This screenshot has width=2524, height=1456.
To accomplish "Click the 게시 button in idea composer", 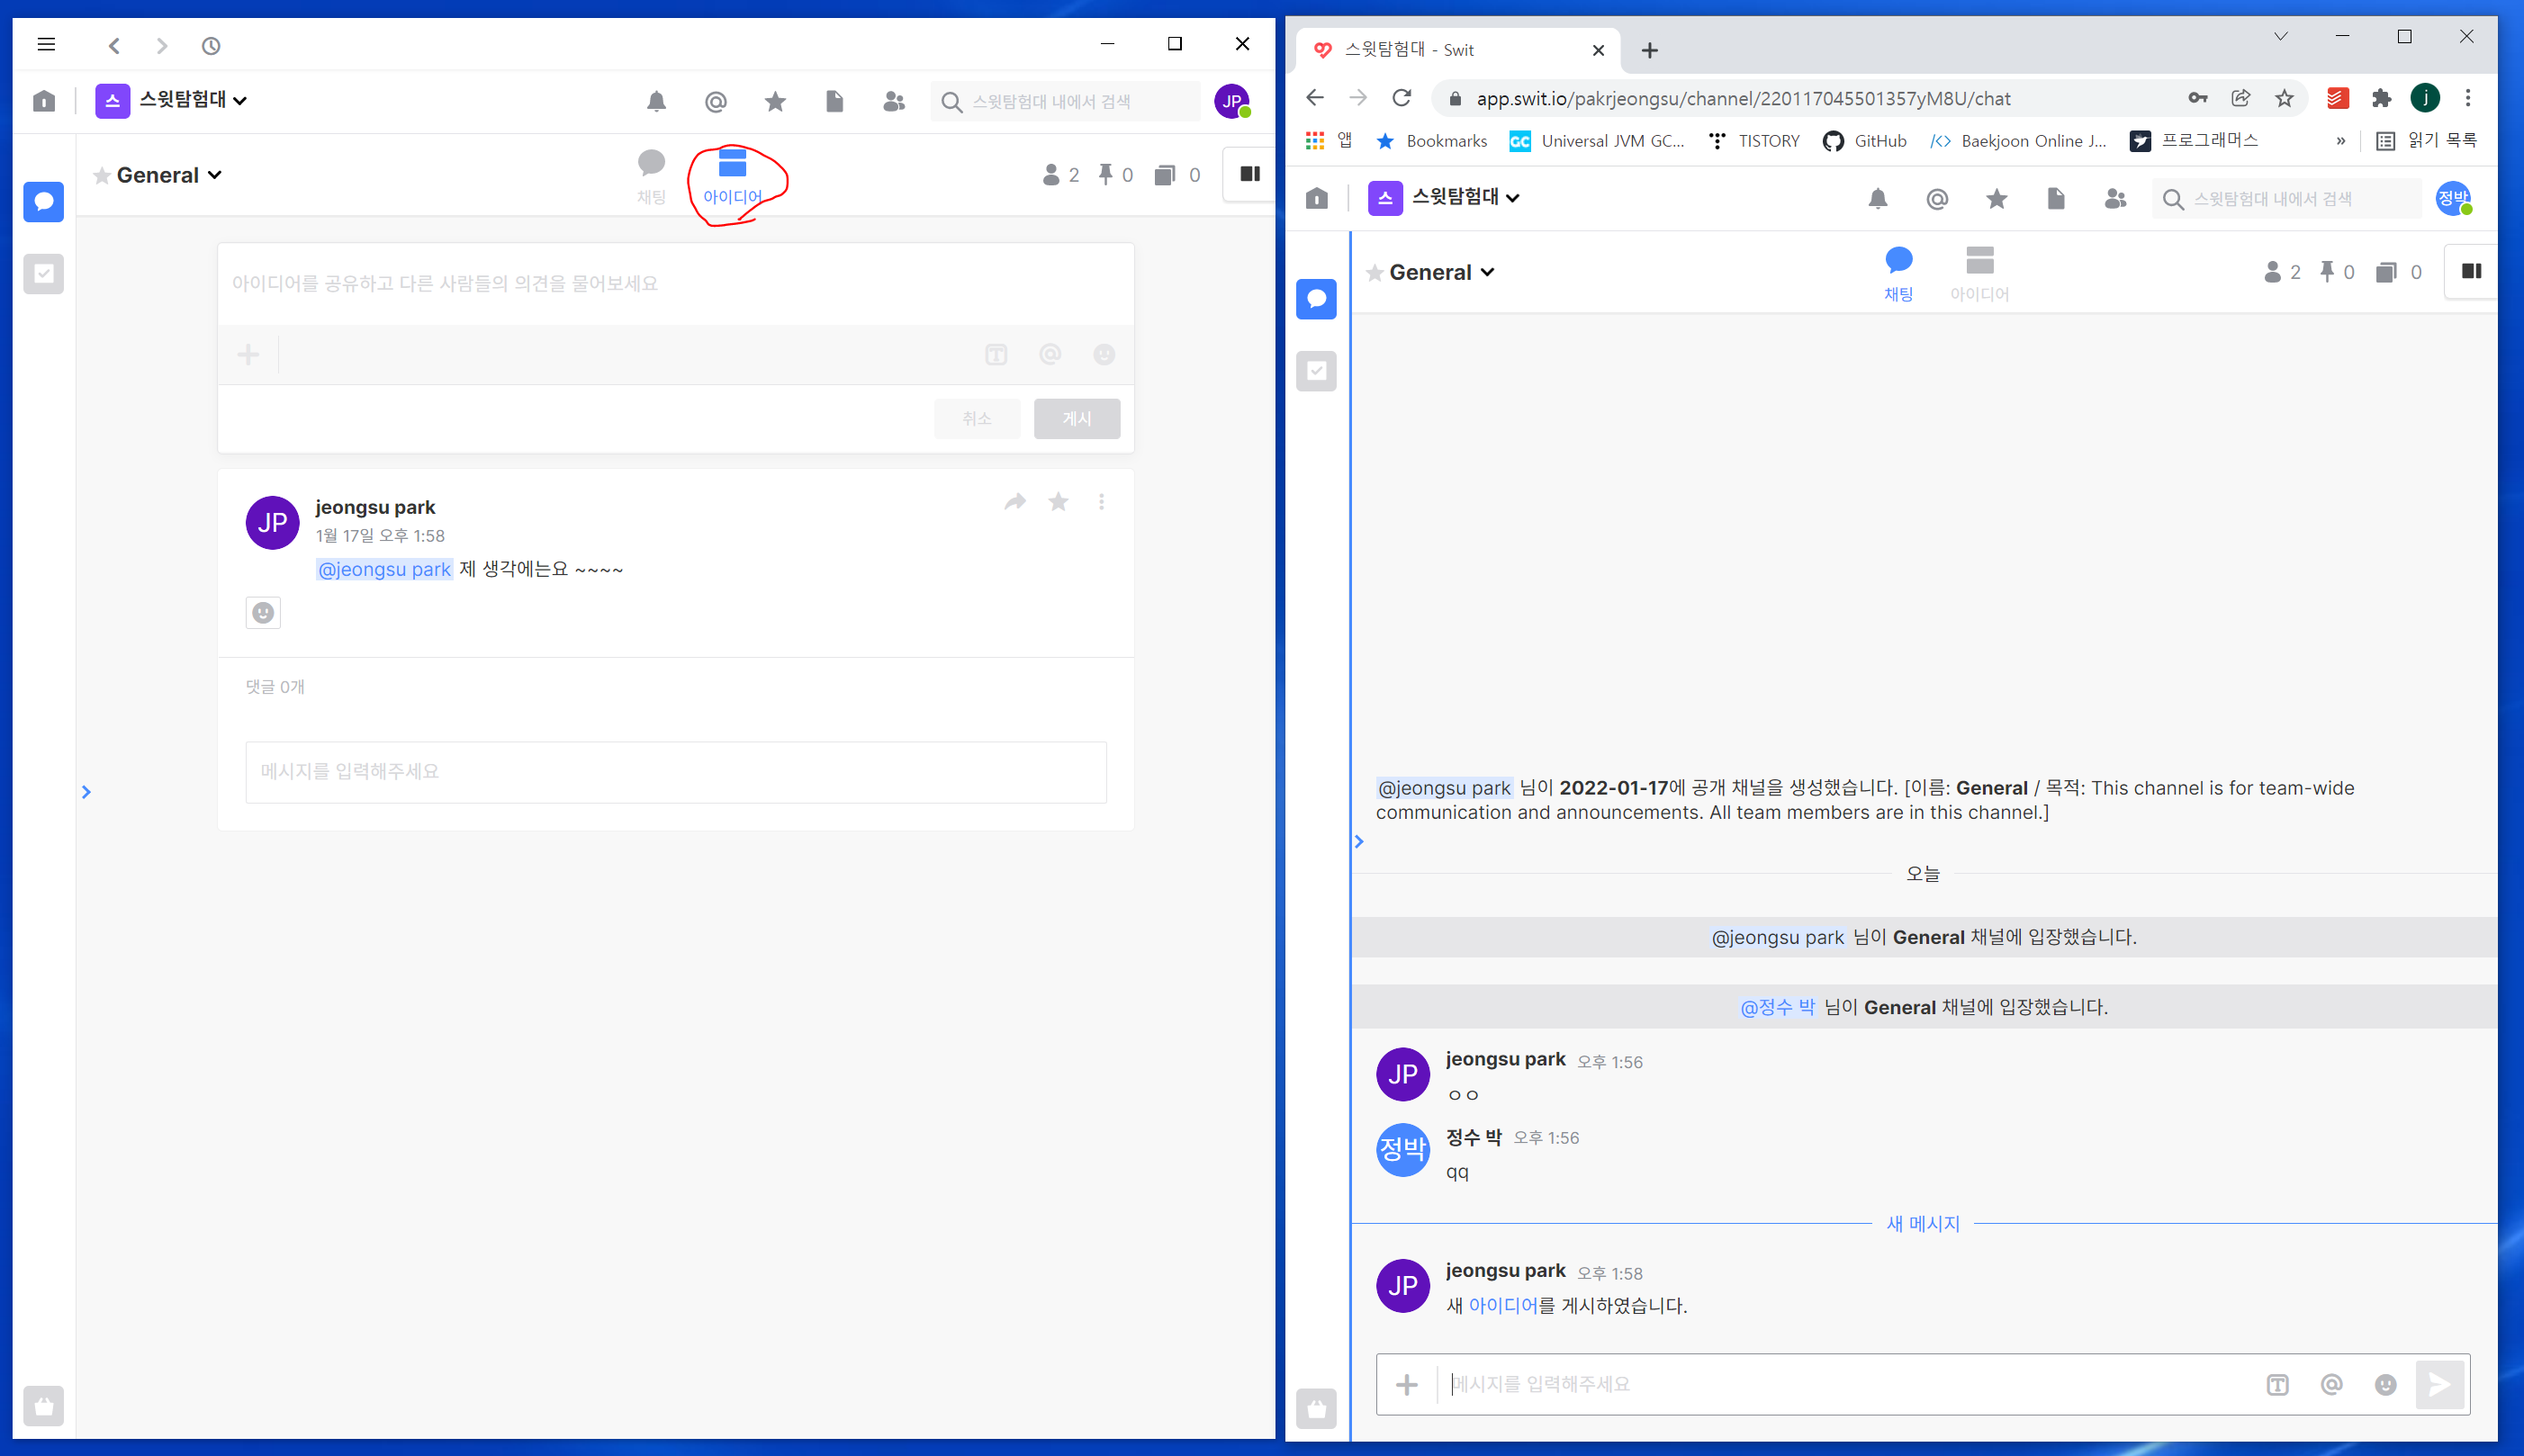I will point(1076,418).
